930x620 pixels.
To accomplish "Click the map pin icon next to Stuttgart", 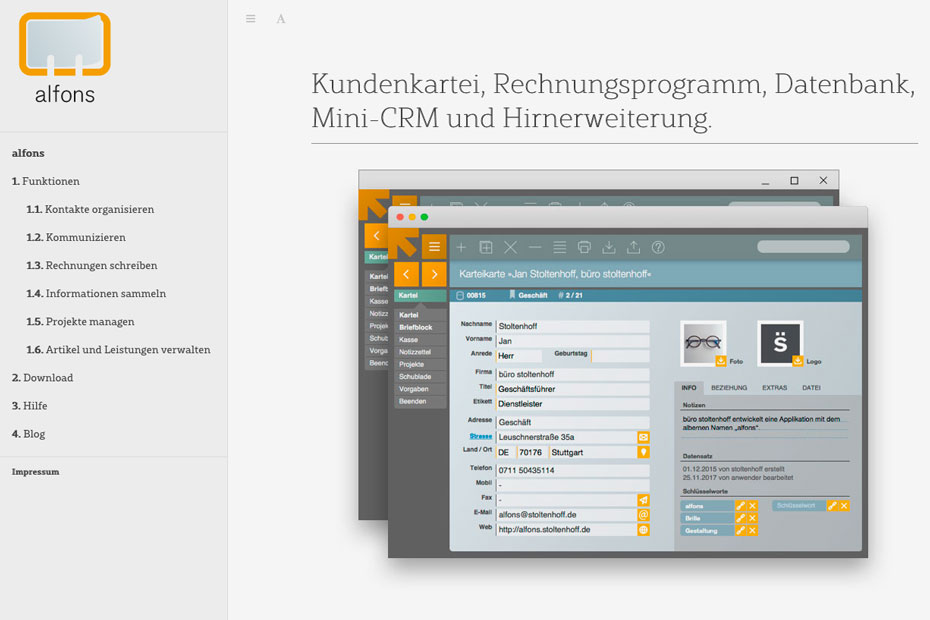I will 642,452.
